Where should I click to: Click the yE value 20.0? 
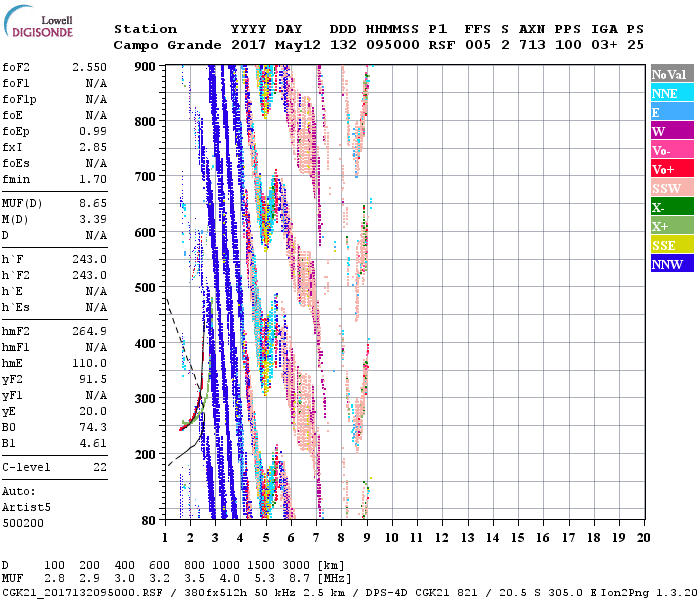click(x=93, y=411)
